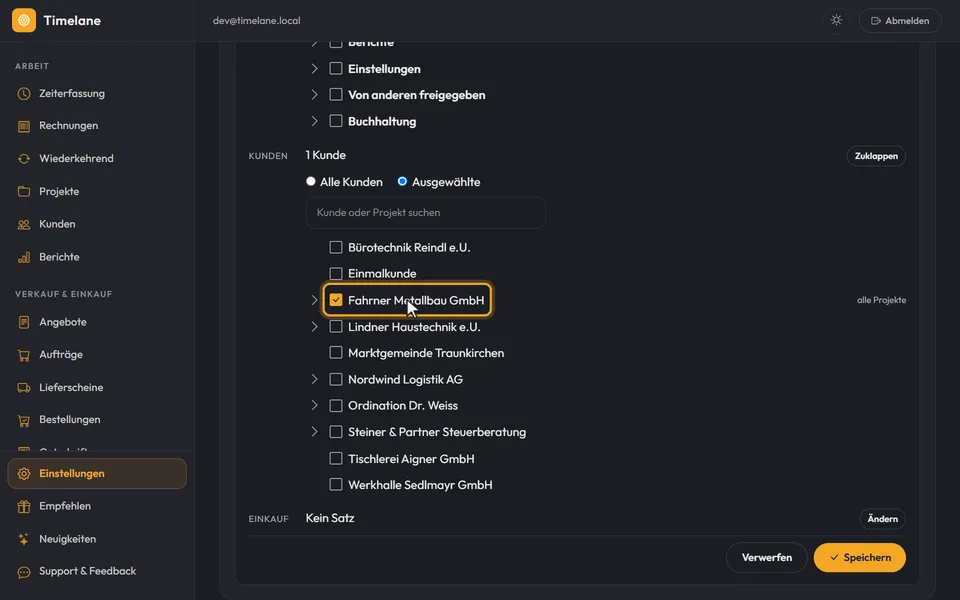
Task: Click the Wiederkehrend recurring arrows icon
Action: [24, 159]
